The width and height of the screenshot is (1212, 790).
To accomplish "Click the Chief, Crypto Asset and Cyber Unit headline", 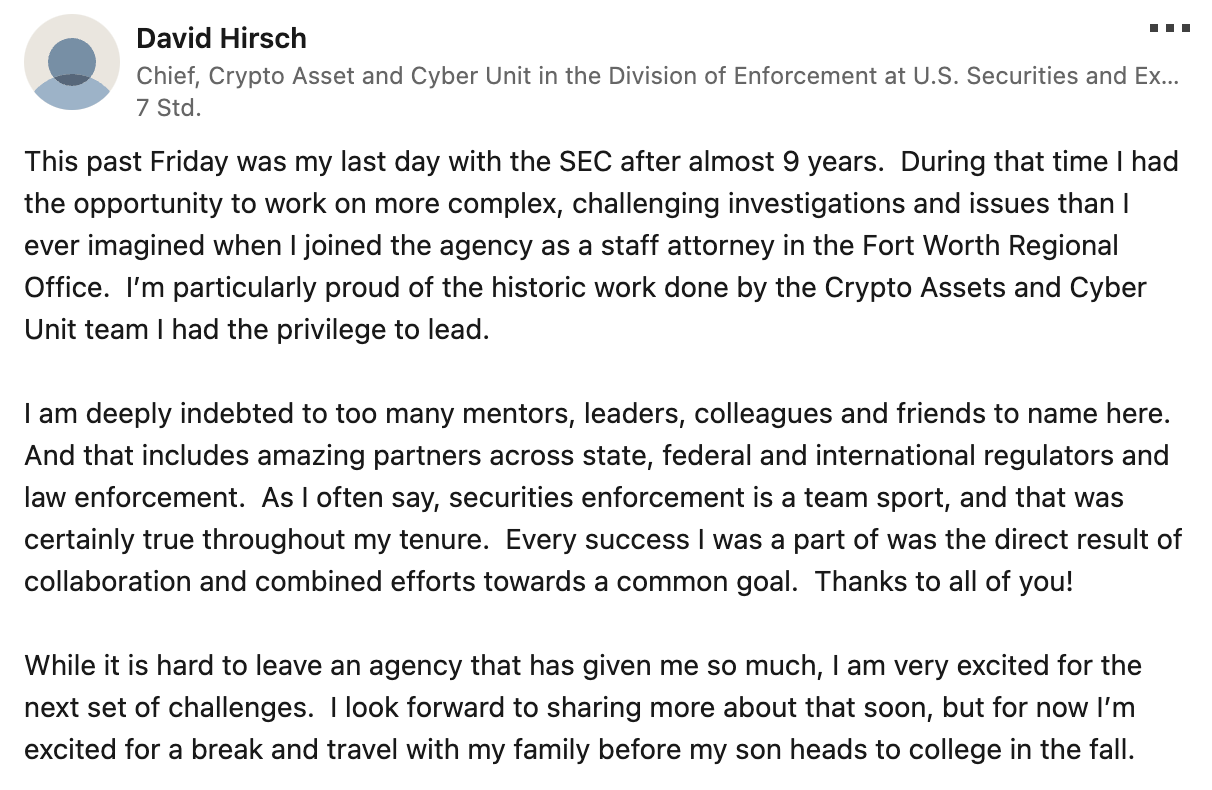I will tap(657, 75).
